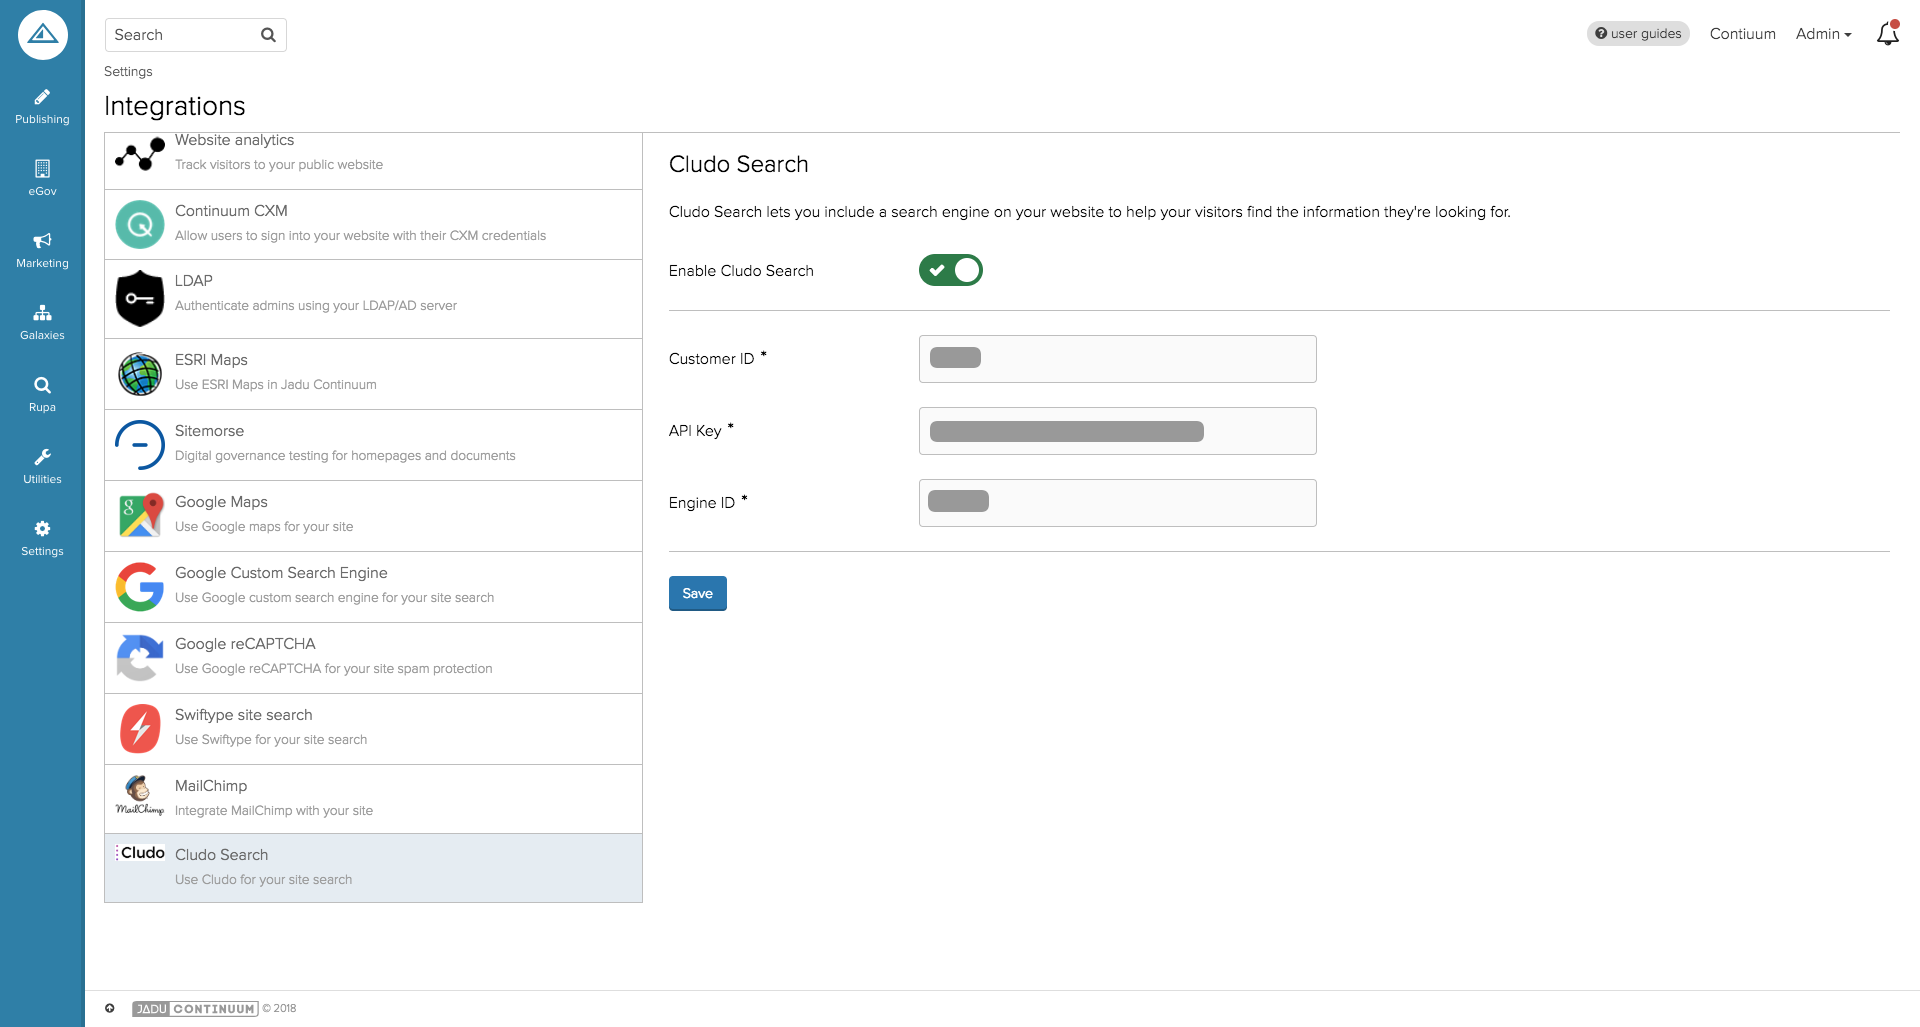
Task: Click the Jadu Continuum logo at the top of the sidebar
Action: tap(42, 35)
